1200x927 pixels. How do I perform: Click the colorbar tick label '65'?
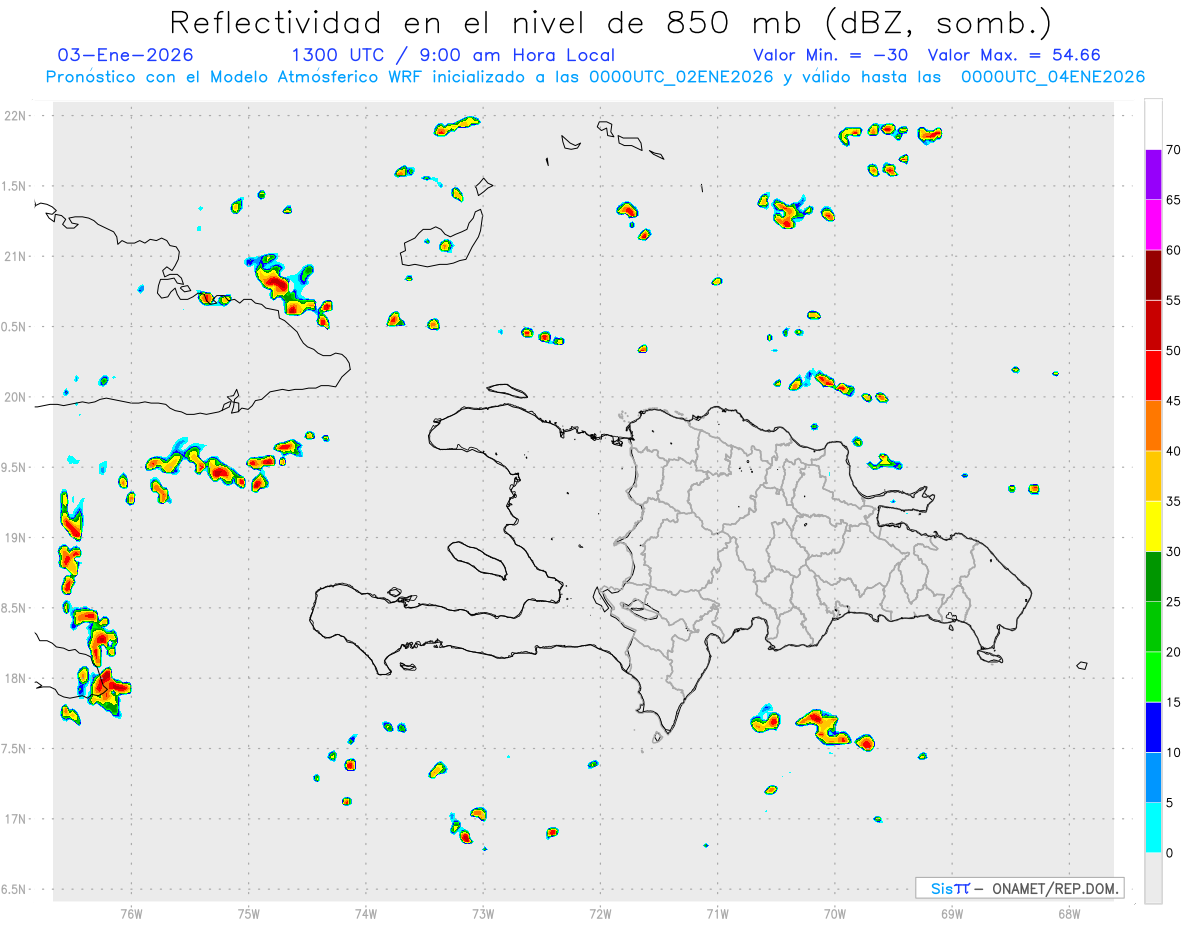pos(1173,200)
